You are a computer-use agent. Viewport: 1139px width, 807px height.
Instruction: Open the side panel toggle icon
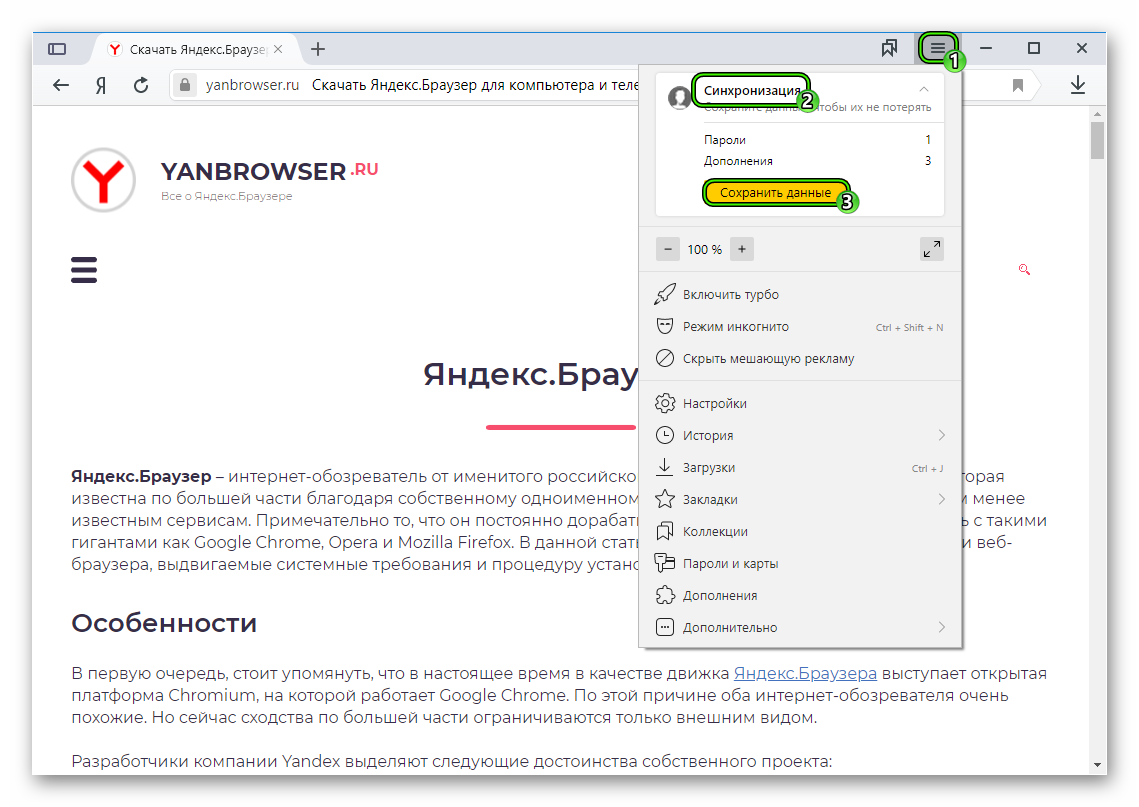click(57, 49)
